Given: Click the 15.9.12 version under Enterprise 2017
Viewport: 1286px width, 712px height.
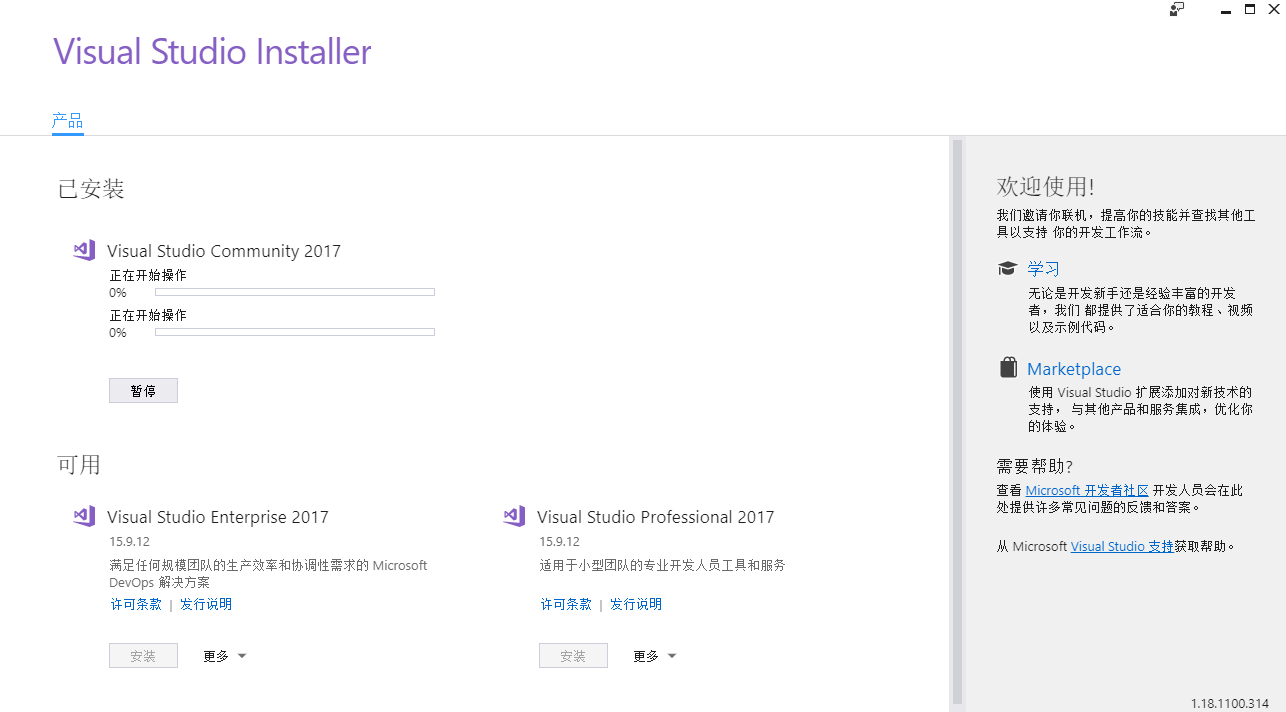Looking at the screenshot, I should coord(129,541).
